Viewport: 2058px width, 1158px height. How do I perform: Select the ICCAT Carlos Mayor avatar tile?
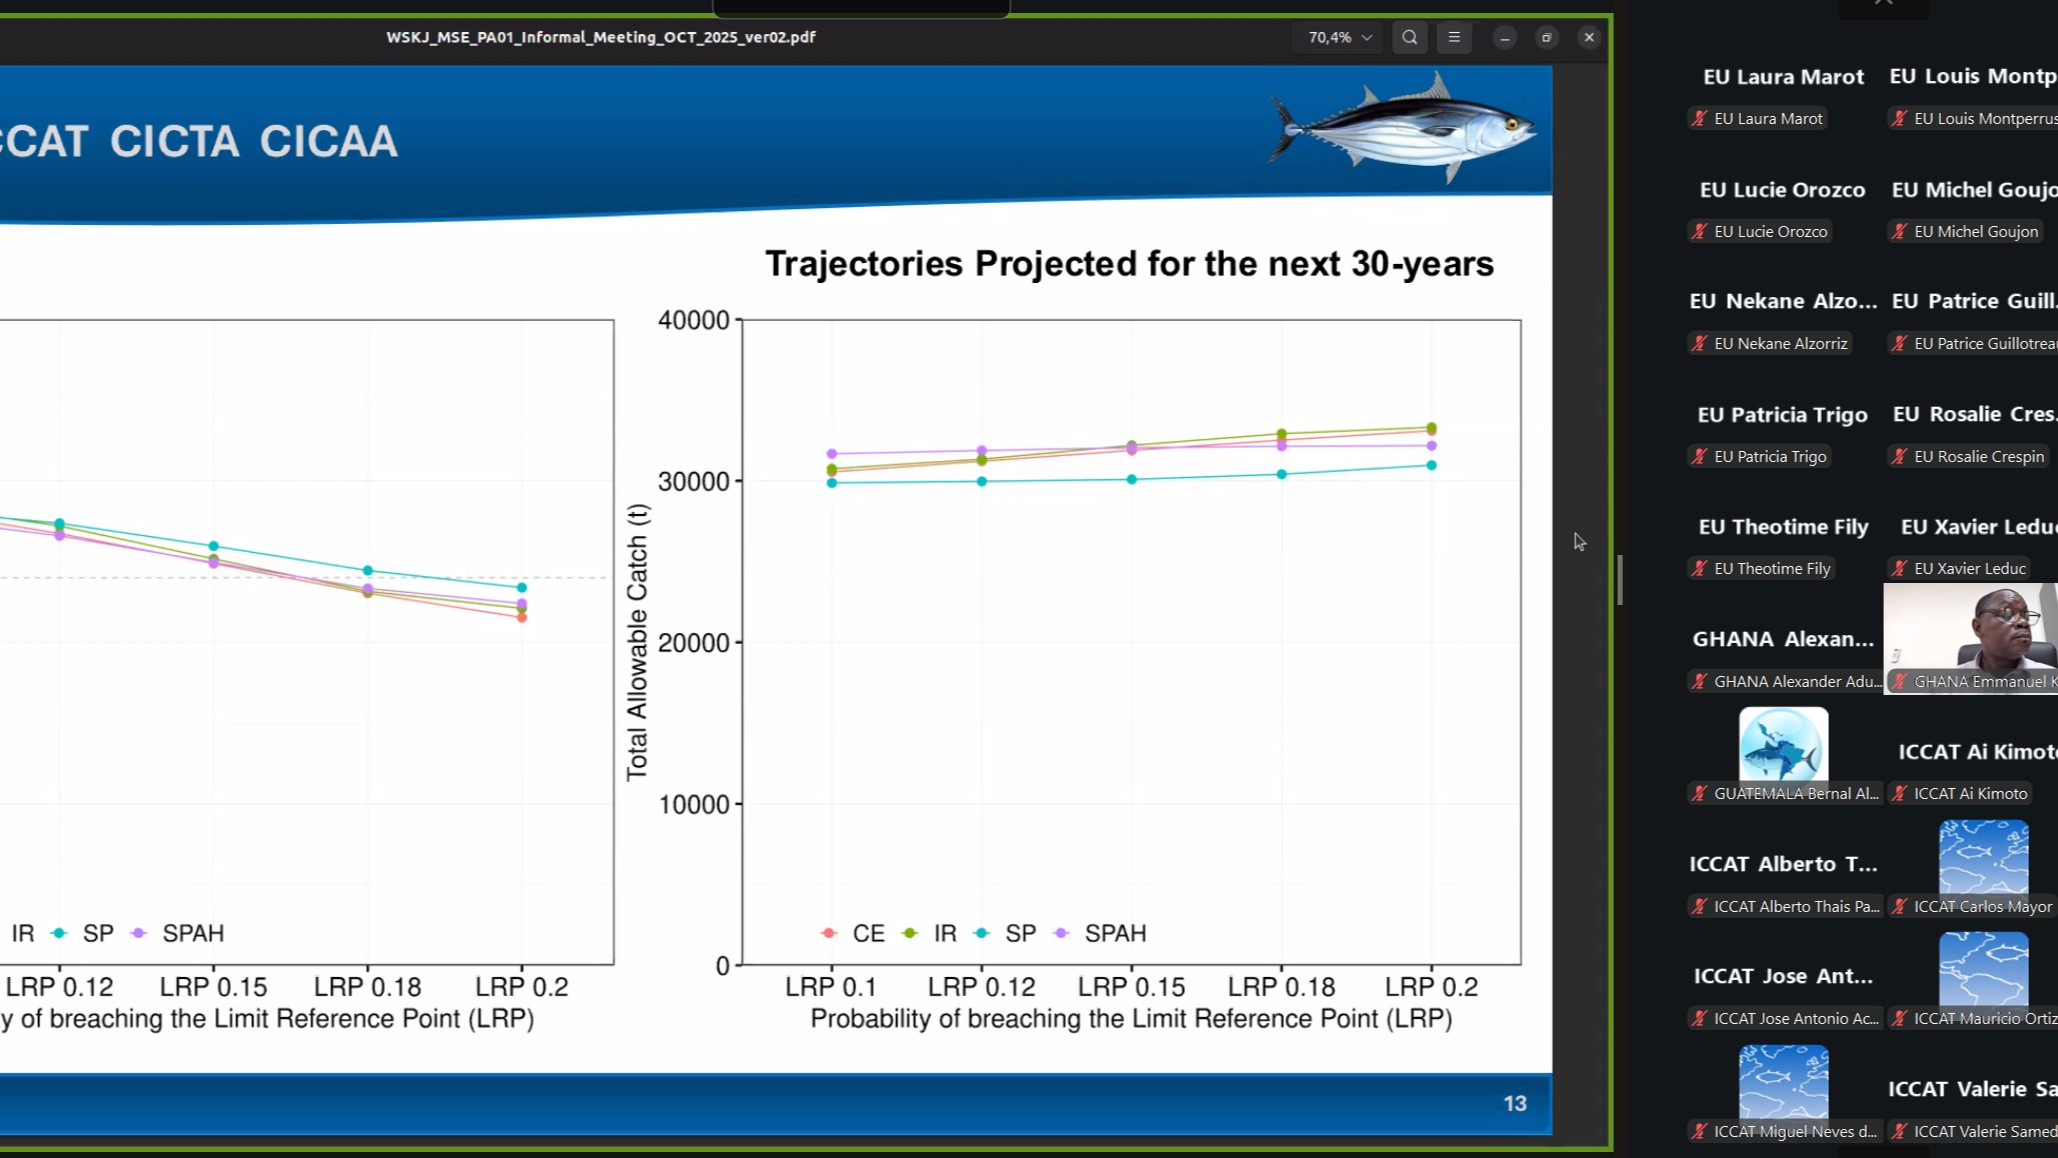coord(1983,857)
